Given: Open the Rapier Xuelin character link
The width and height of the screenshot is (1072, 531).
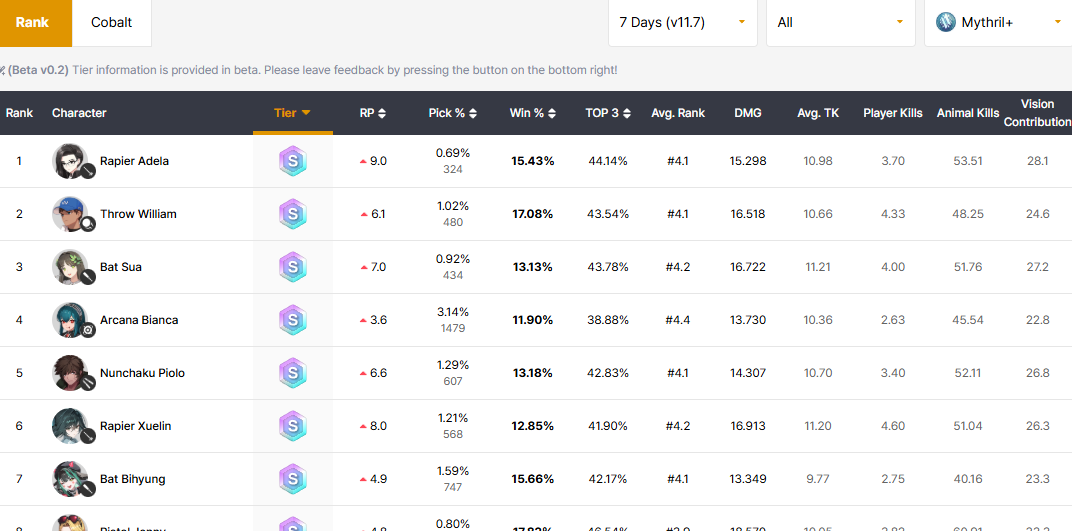Looking at the screenshot, I should point(135,426).
